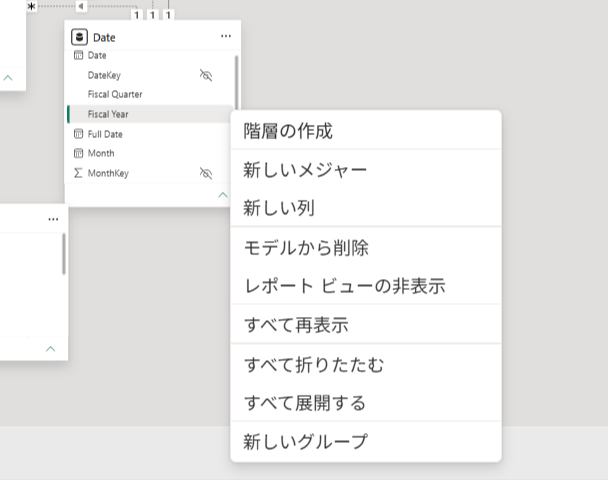Toggle the hidden eye icon on MonthKey
Screen dimensions: 608x480
(x=206, y=173)
